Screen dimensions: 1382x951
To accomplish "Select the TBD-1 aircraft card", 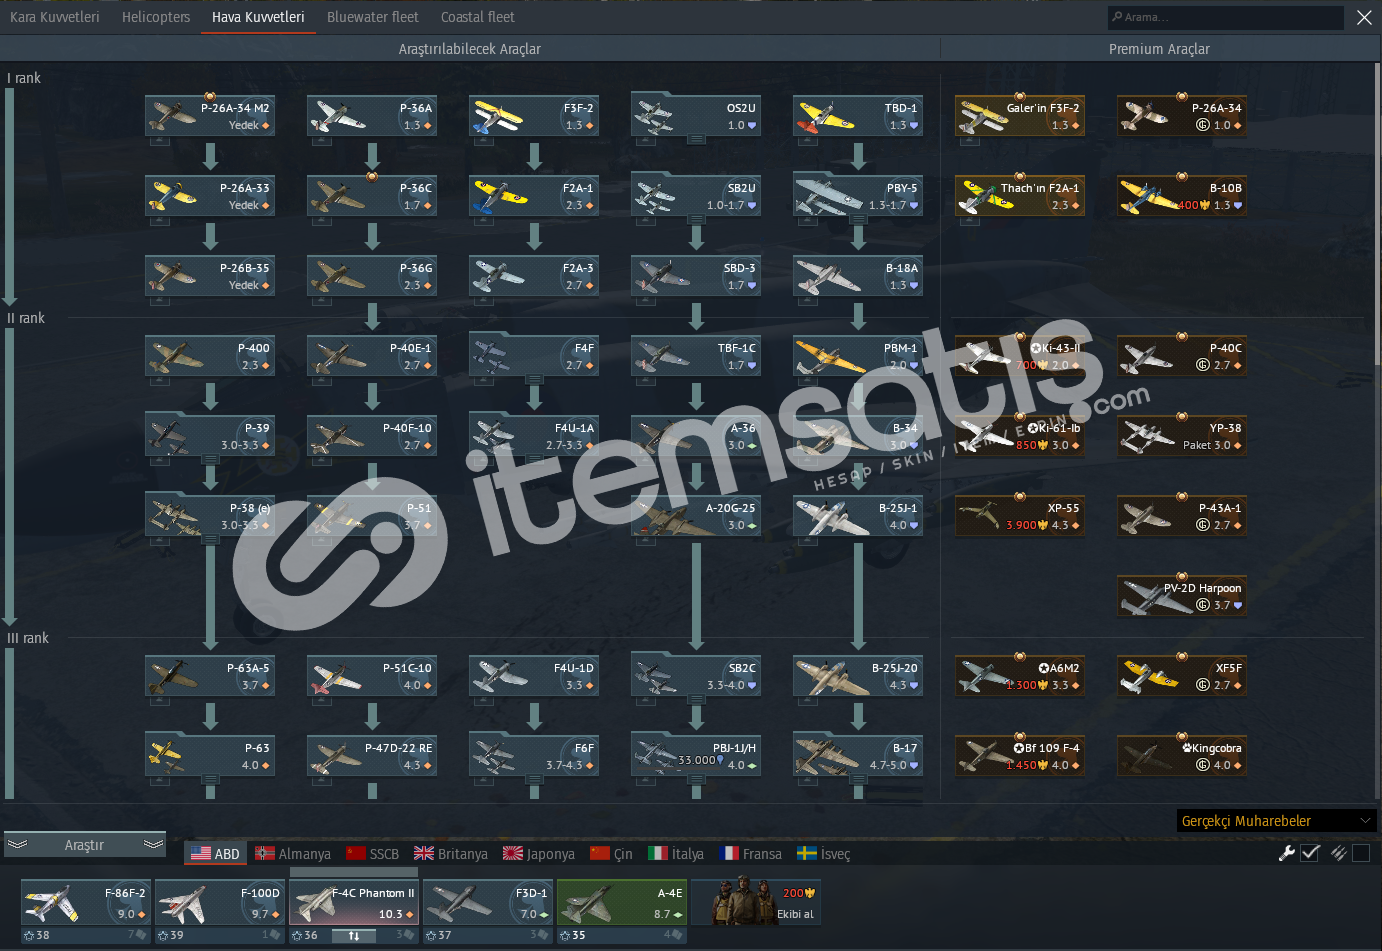I will [x=858, y=116].
